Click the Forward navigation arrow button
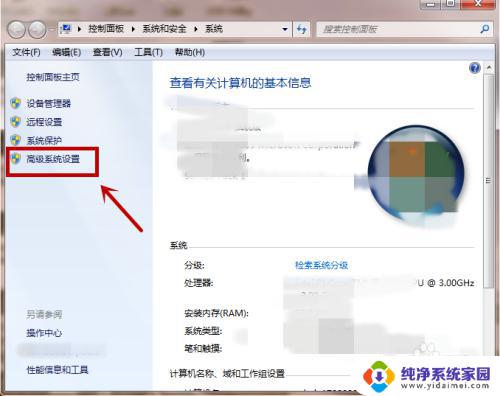Image resolution: width=500 pixels, height=396 pixels. click(37, 29)
